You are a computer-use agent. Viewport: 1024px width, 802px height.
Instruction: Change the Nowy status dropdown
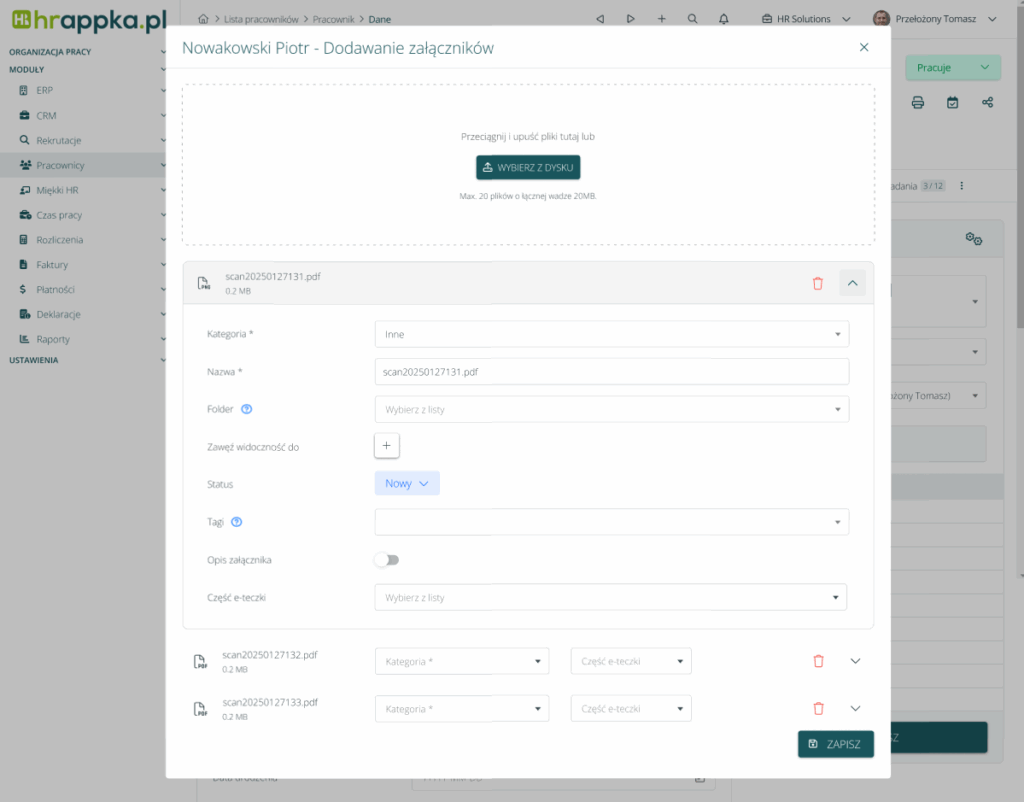407,484
